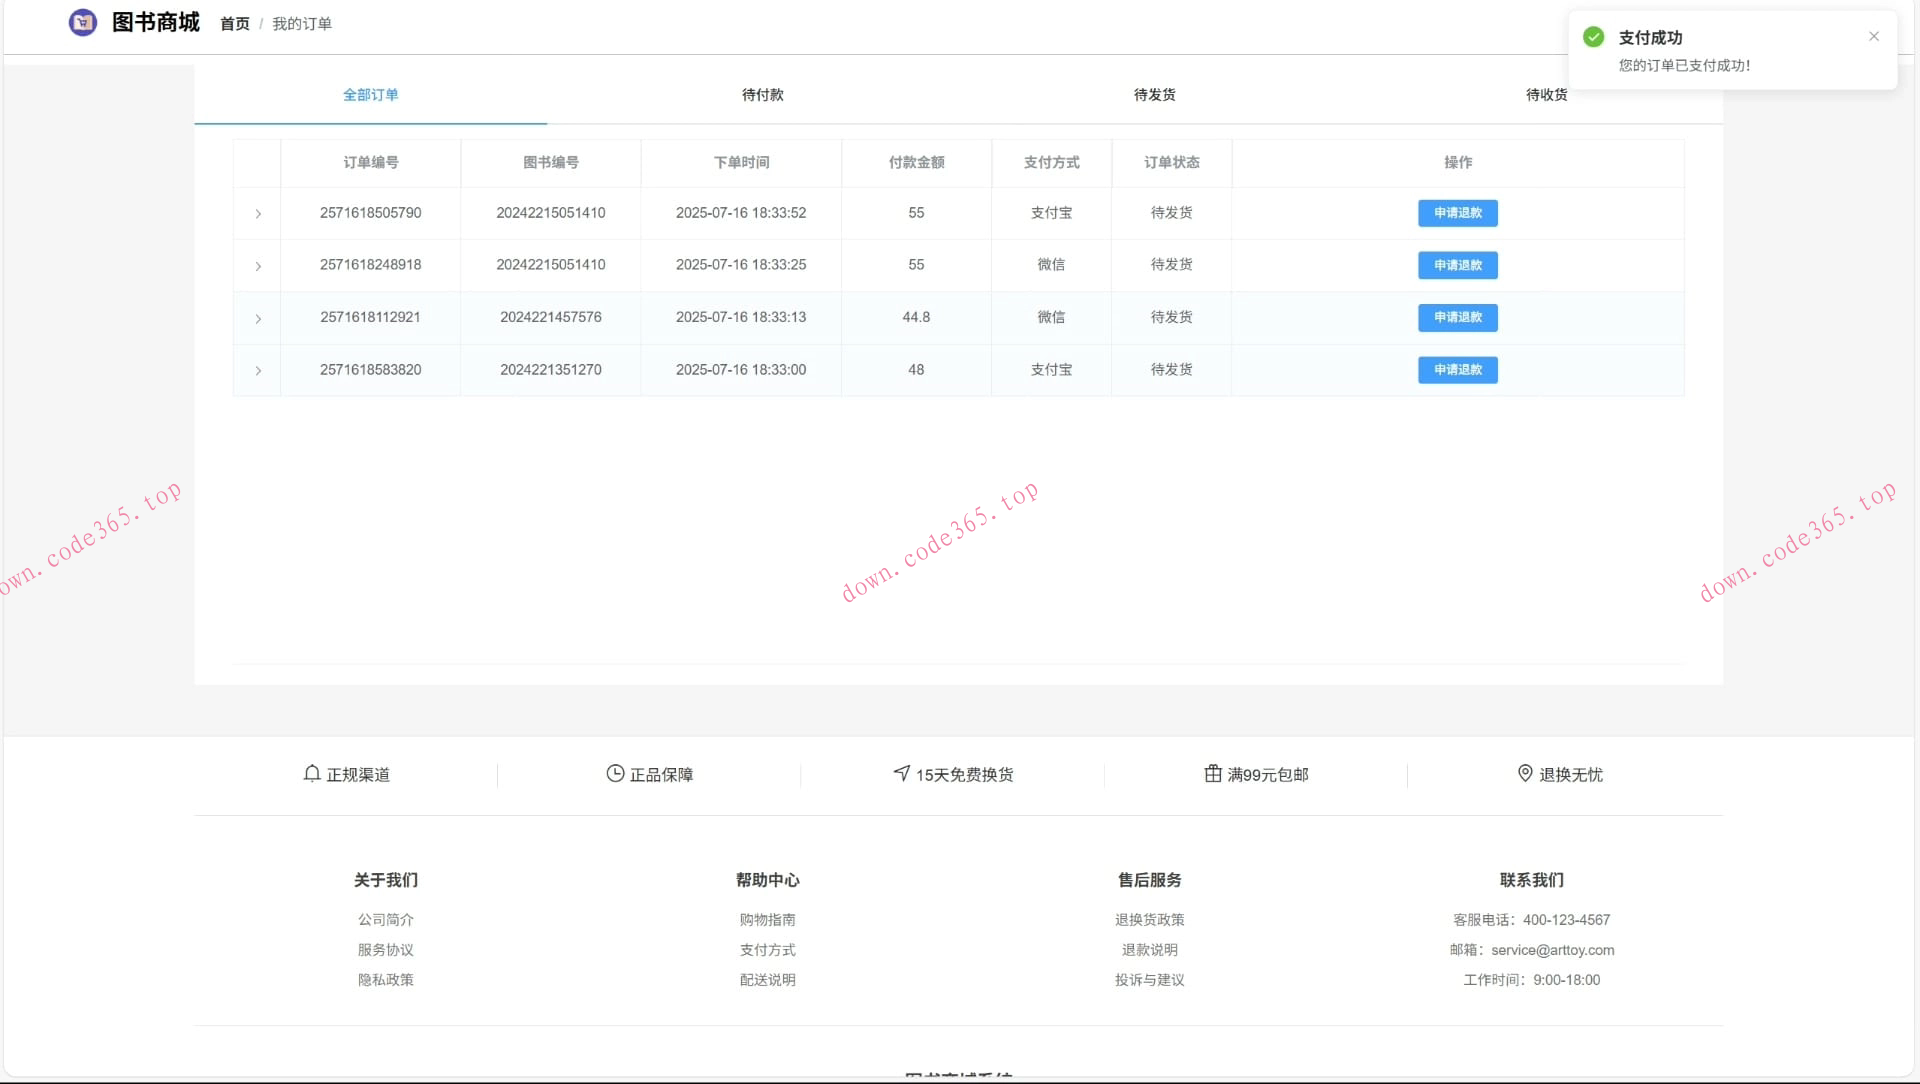Click the bell icon beside 正规渠道
The height and width of the screenshot is (1084, 1920).
(312, 774)
